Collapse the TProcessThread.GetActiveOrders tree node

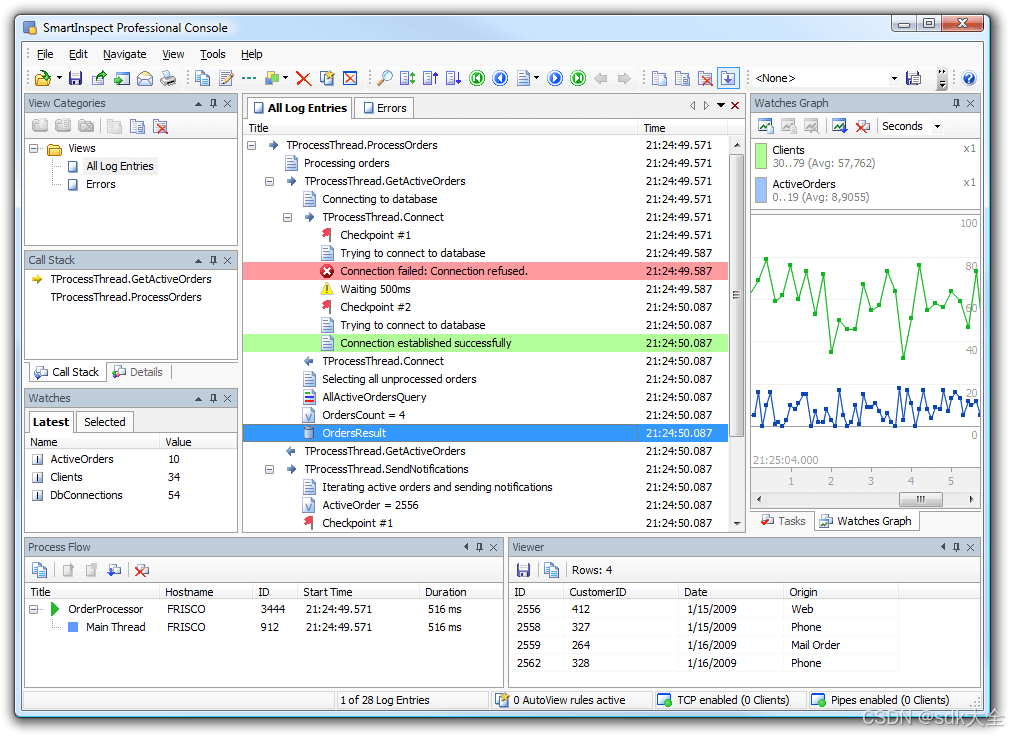click(269, 181)
